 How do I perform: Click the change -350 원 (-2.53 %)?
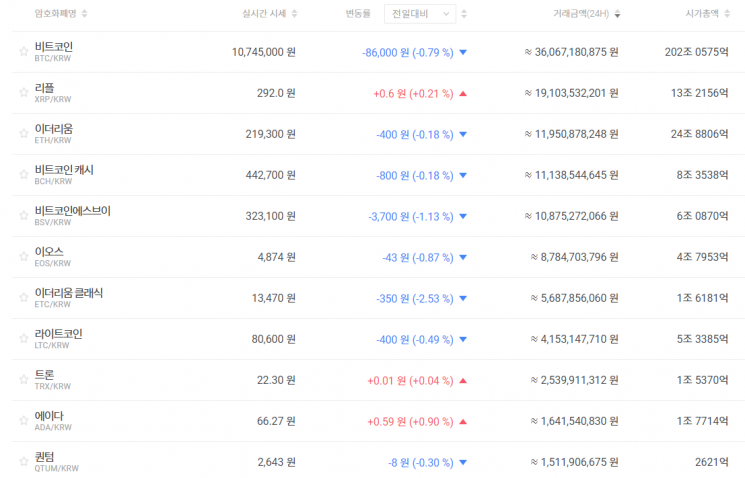tap(415, 298)
